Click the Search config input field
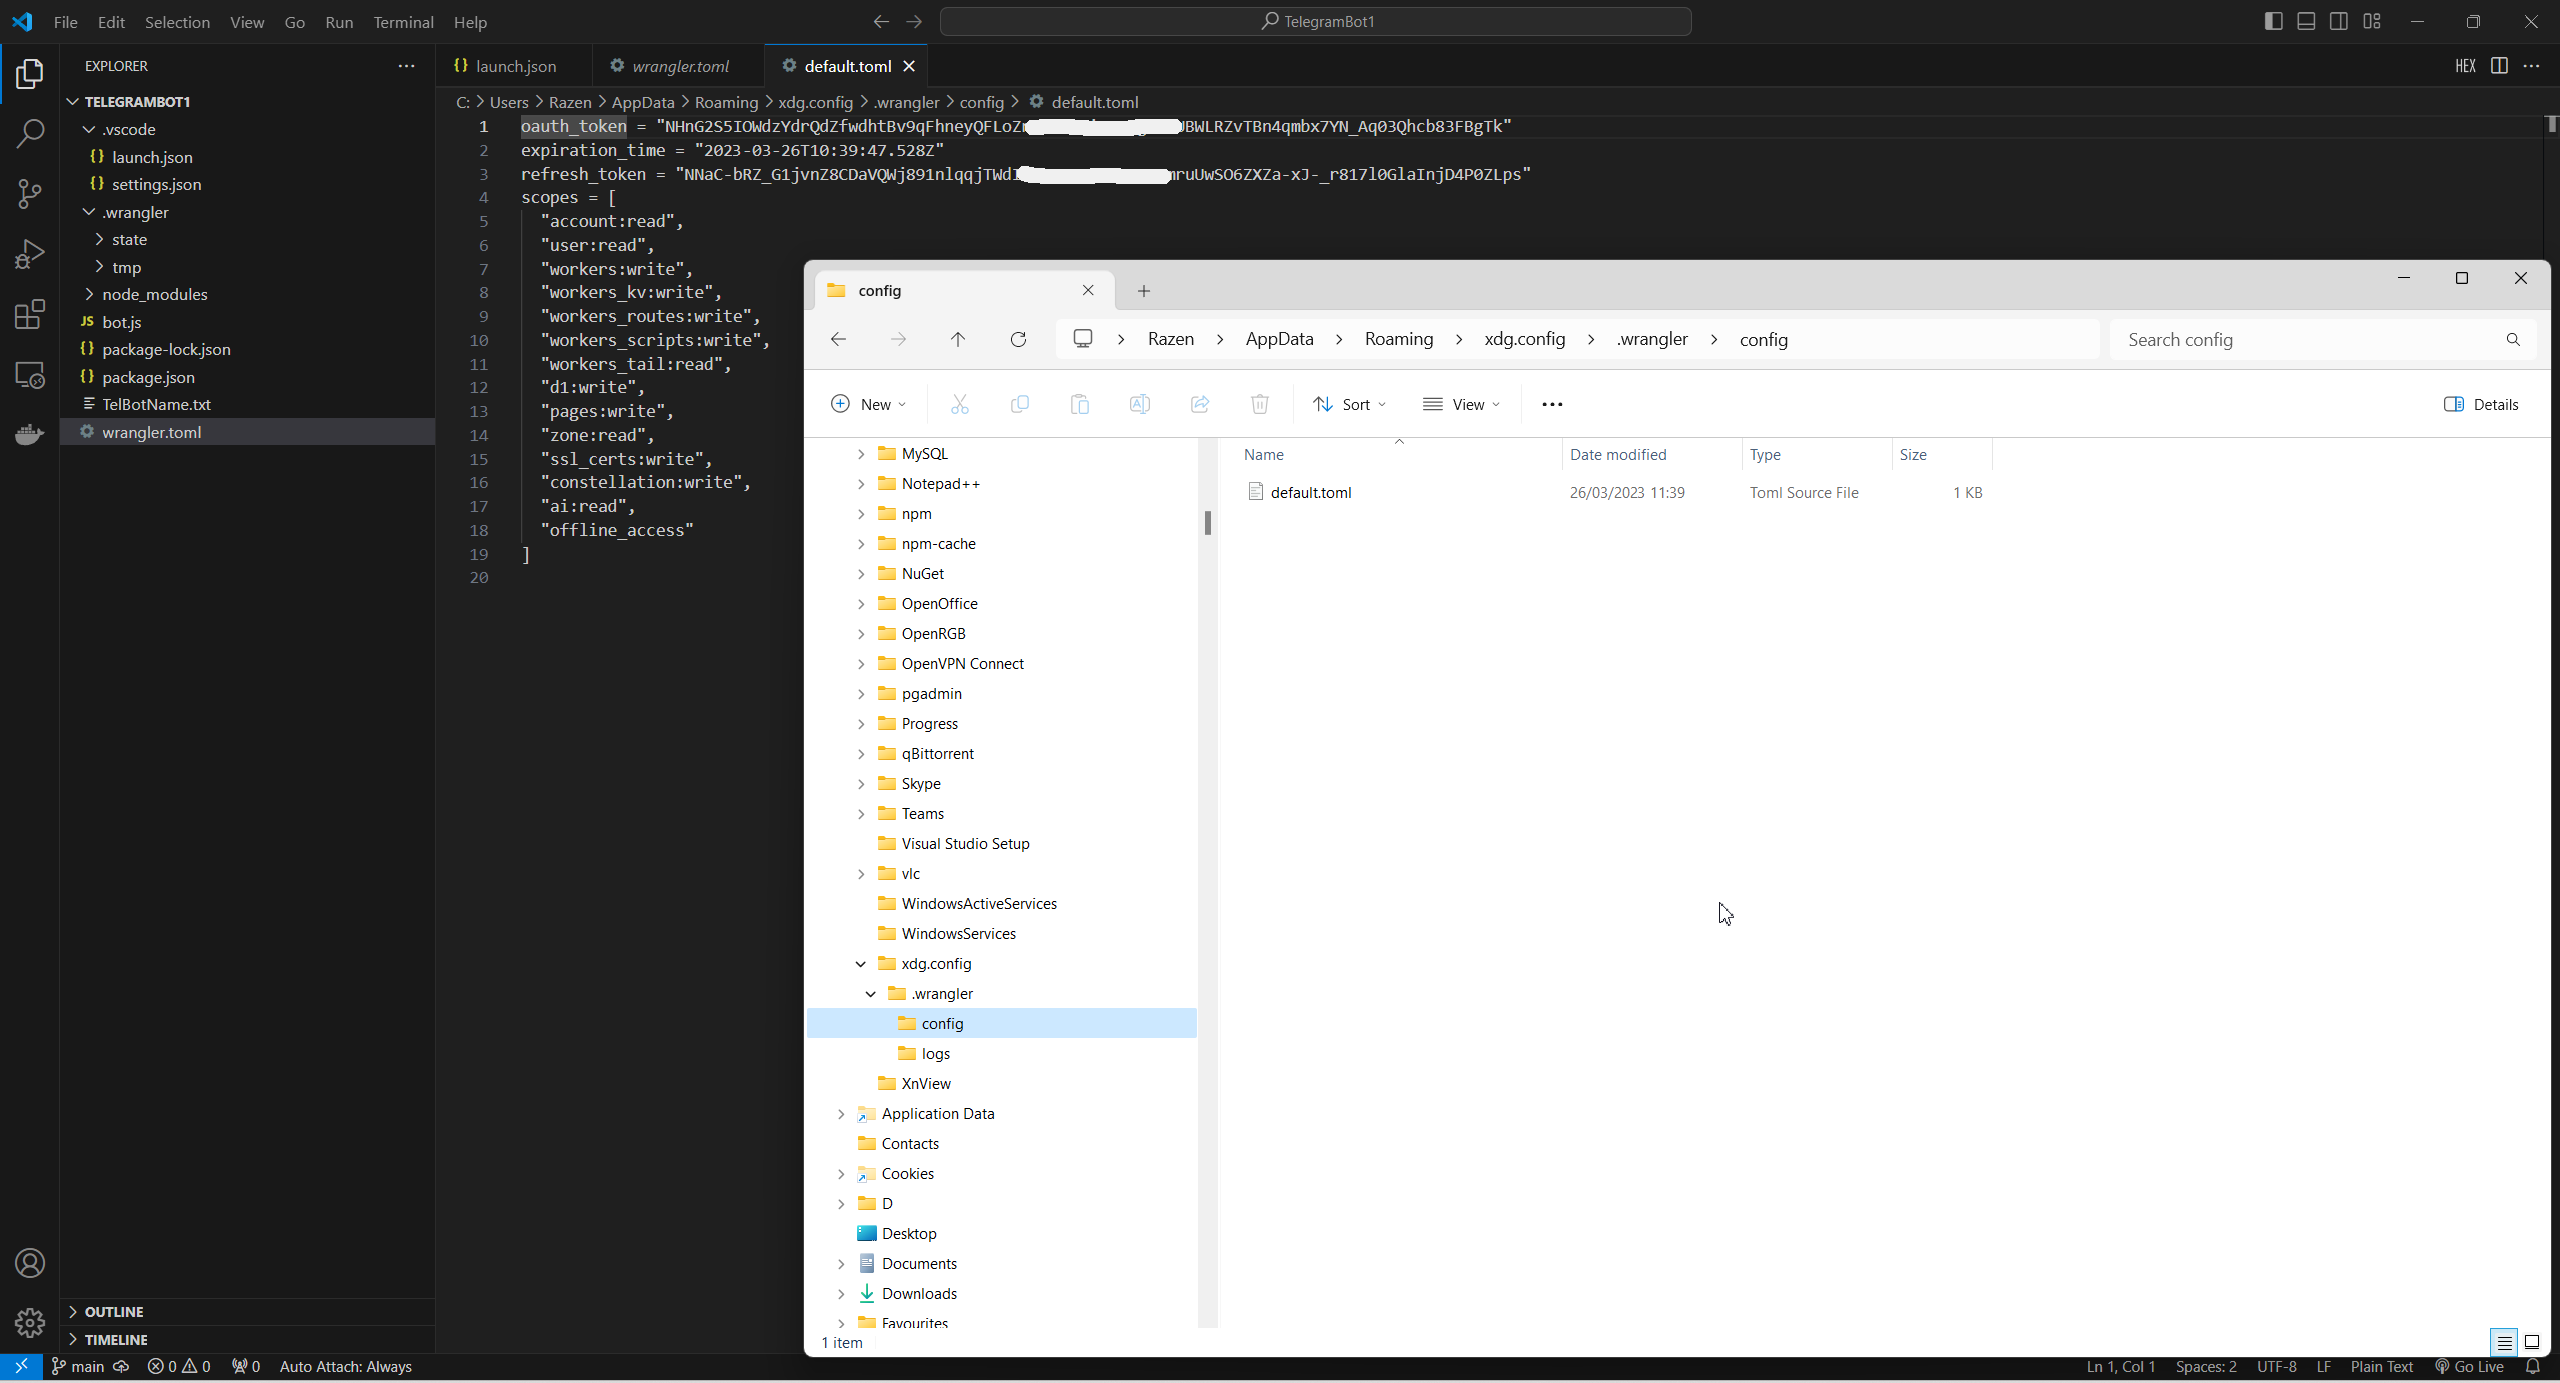 (2310, 340)
